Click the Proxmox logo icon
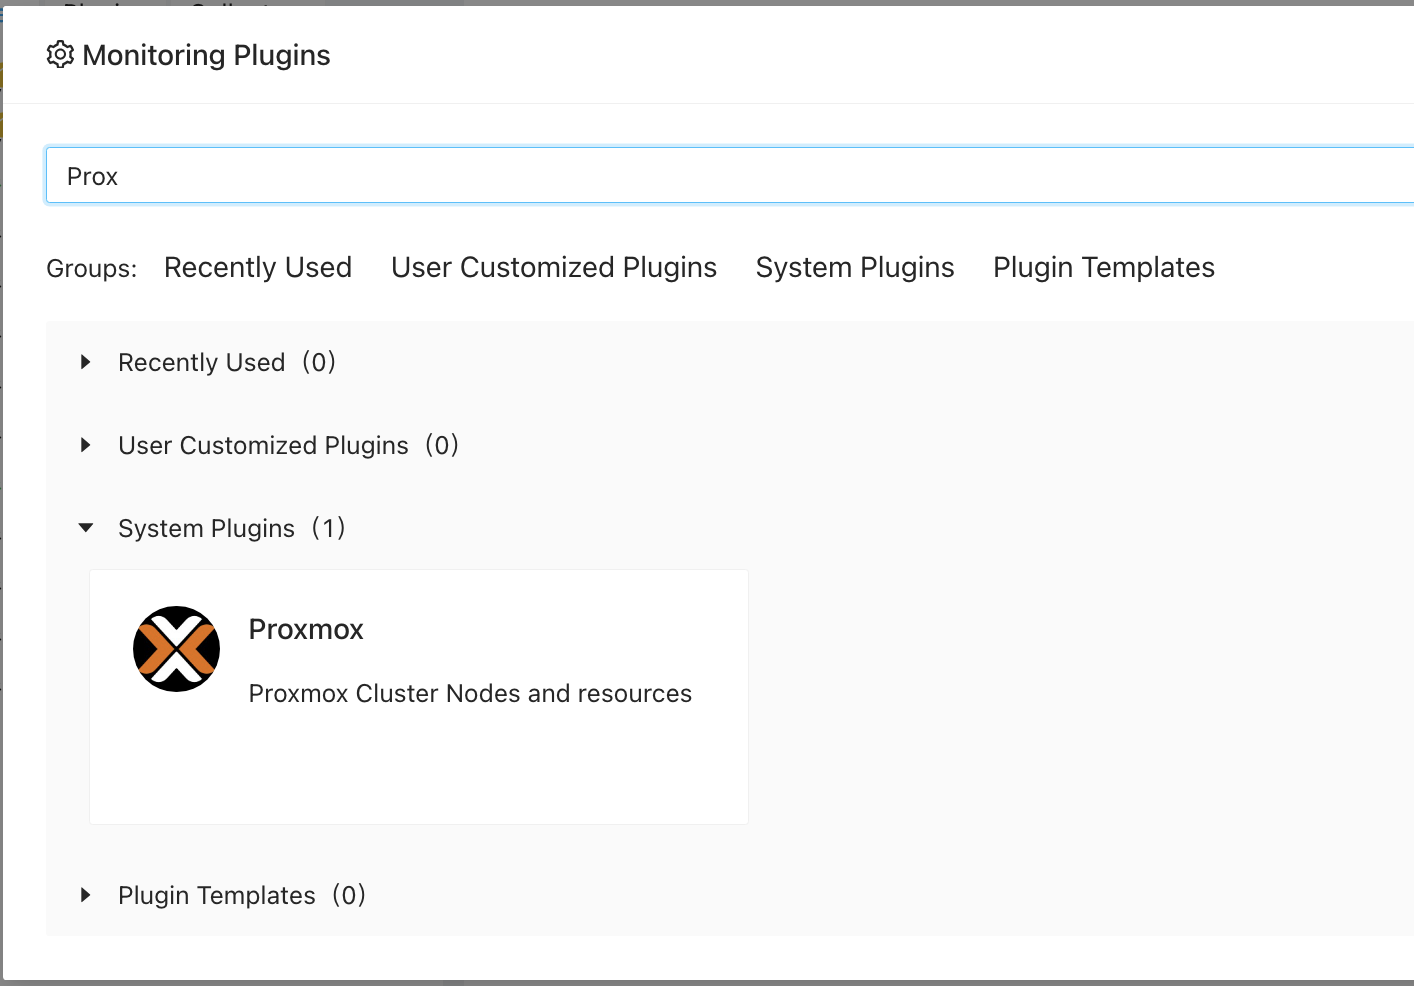Viewport: 1414px width, 986px height. (176, 649)
